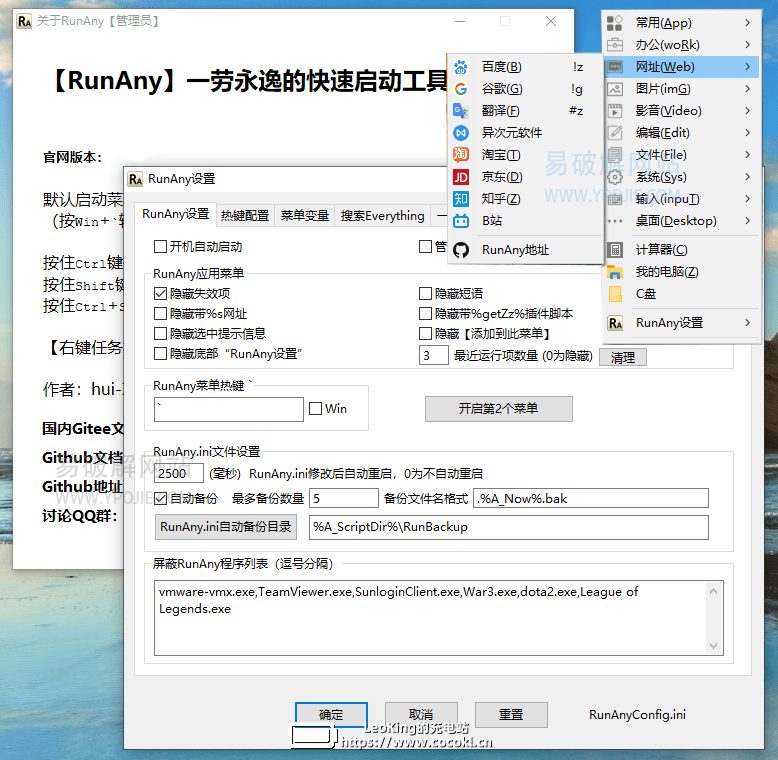The width and height of the screenshot is (778, 760).
Task: Enable the 隐藏短语 checkbox
Action: (x=425, y=294)
